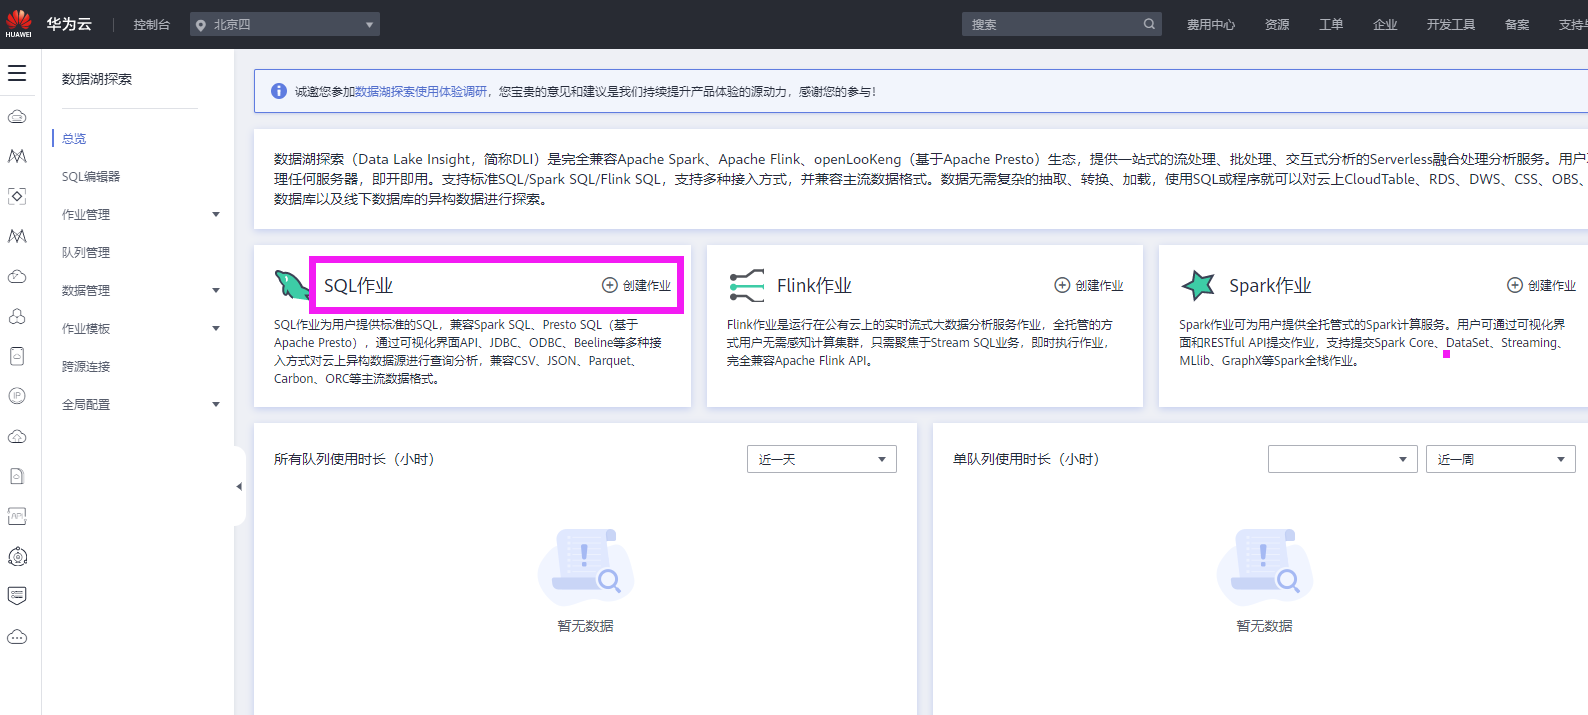Click the topmost cloud server sidebar icon
The width and height of the screenshot is (1588, 715).
[17, 116]
